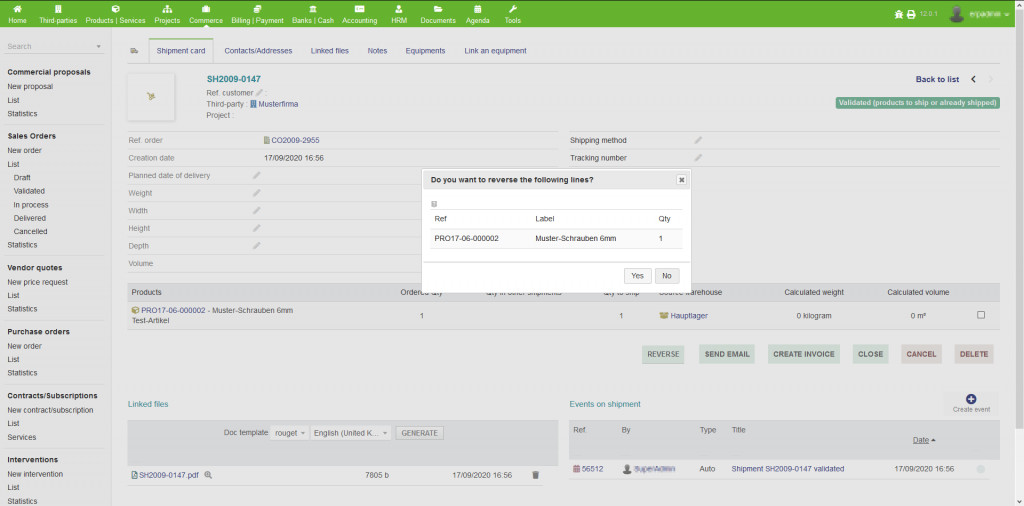This screenshot has height=506, width=1024.
Task: Go to previous shipment with left arrow
Action: [974, 79]
